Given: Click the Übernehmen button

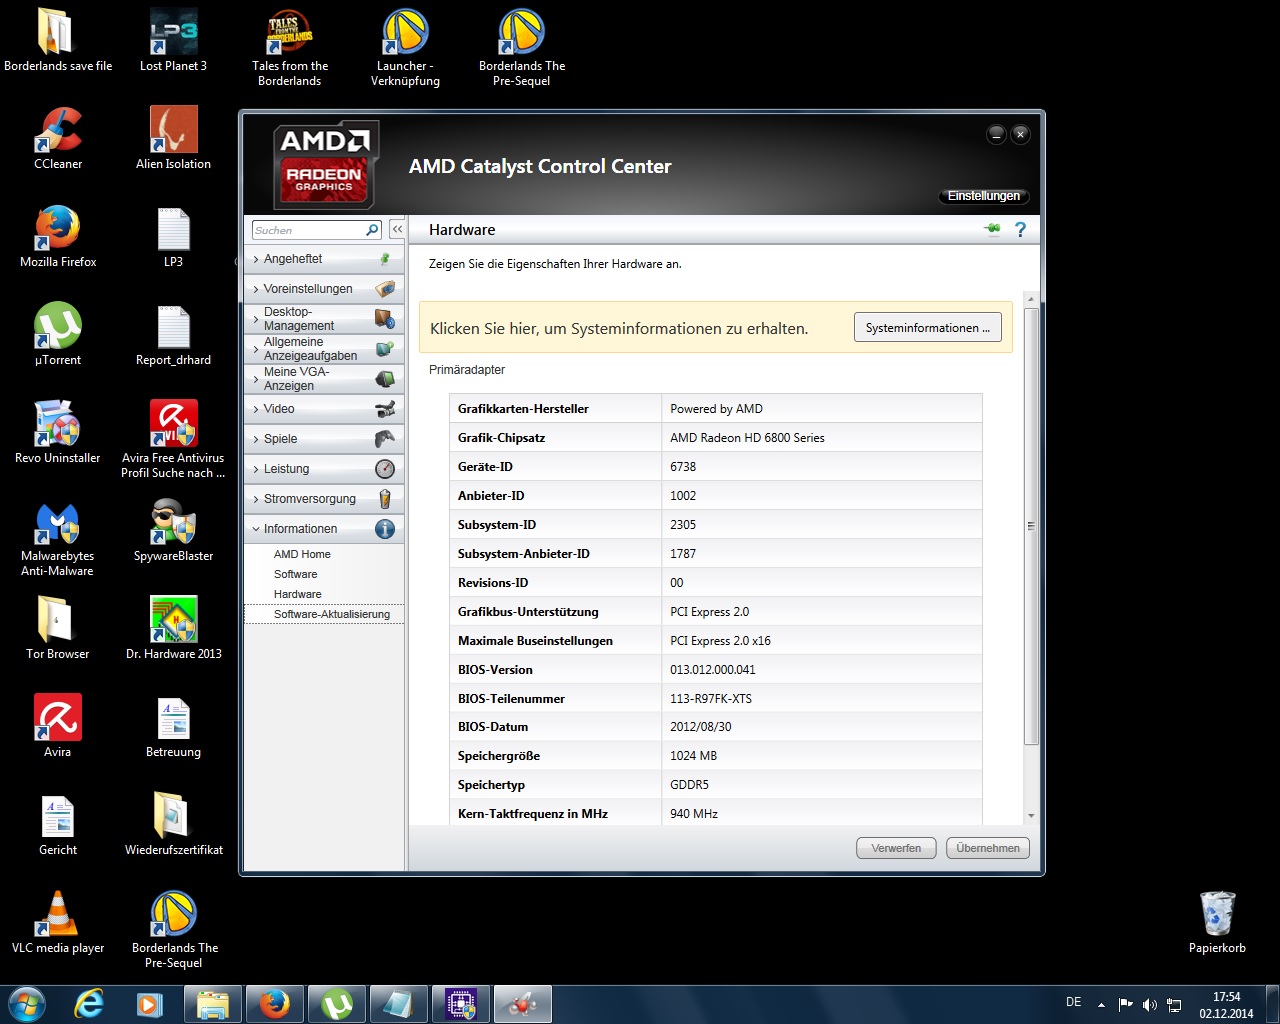Looking at the screenshot, I should tap(988, 848).
